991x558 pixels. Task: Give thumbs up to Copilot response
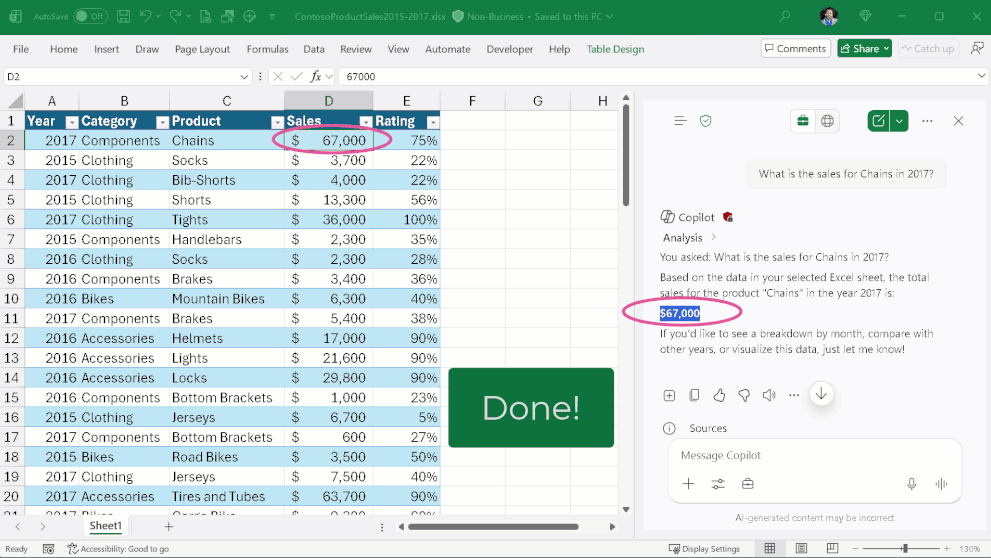tap(719, 395)
